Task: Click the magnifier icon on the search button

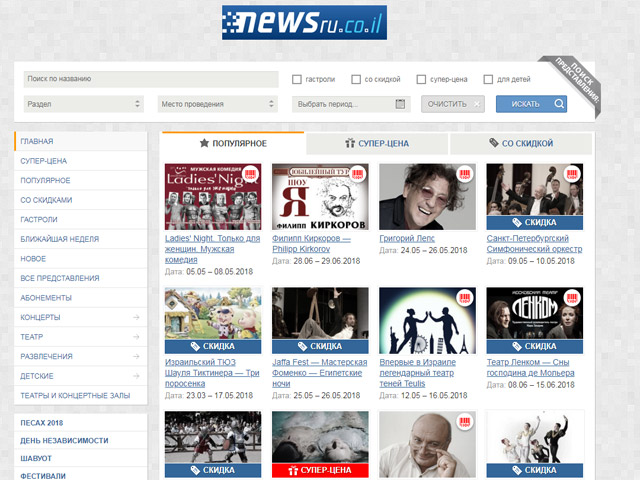Action: [x=559, y=104]
